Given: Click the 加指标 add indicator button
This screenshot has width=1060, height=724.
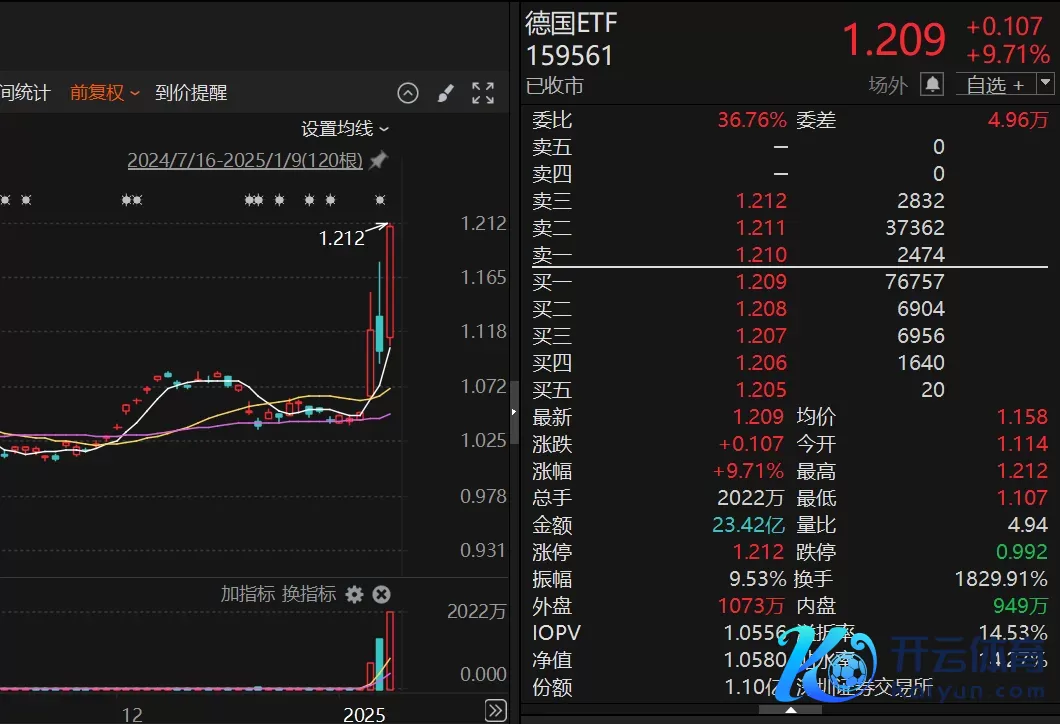Looking at the screenshot, I should 247,594.
